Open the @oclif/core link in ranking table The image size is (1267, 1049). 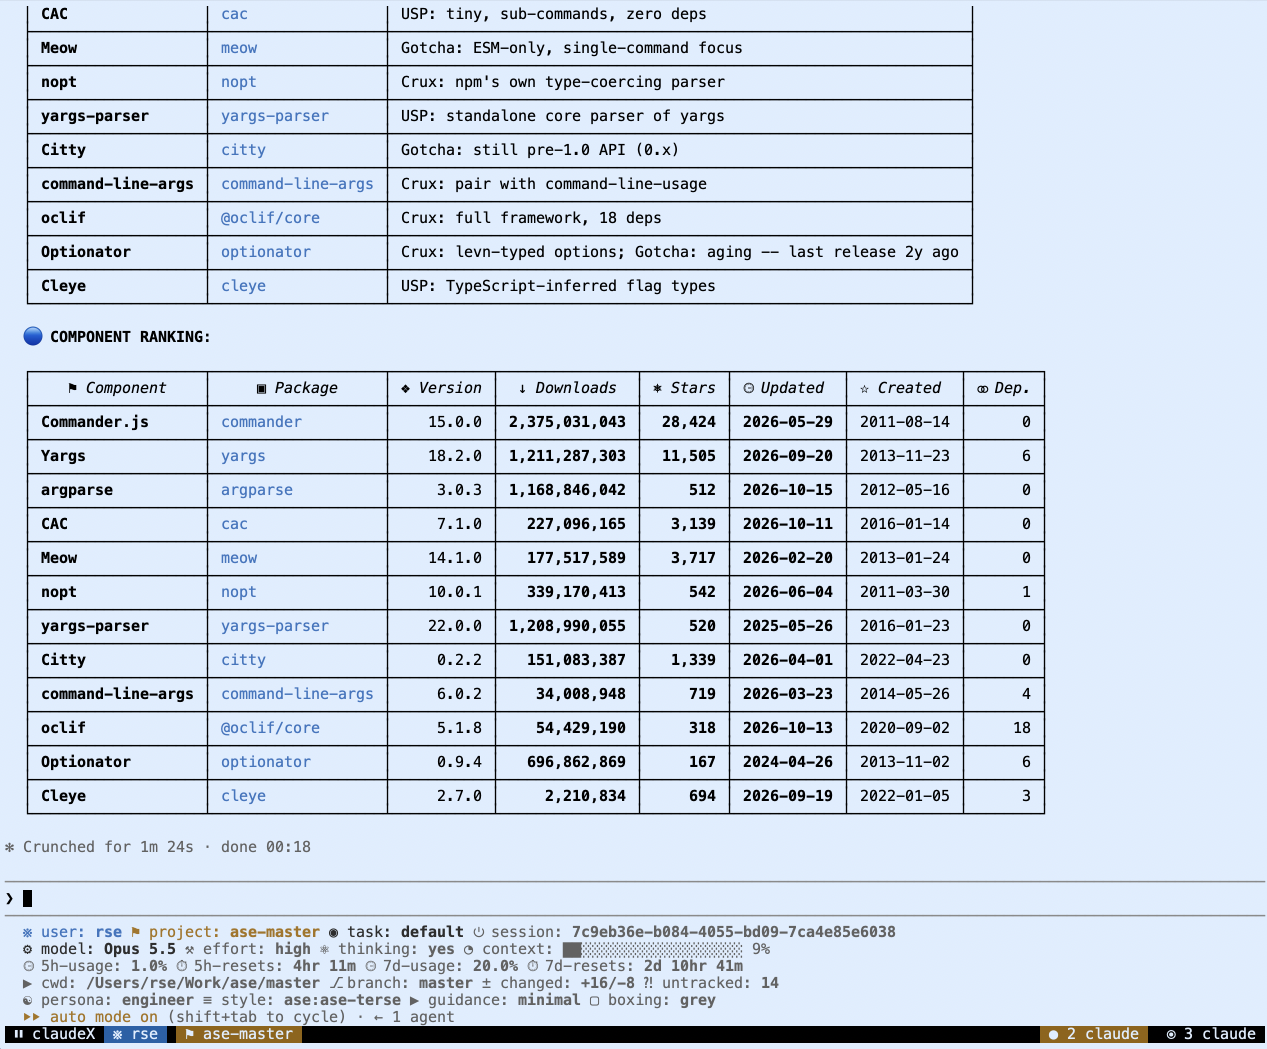coord(270,728)
